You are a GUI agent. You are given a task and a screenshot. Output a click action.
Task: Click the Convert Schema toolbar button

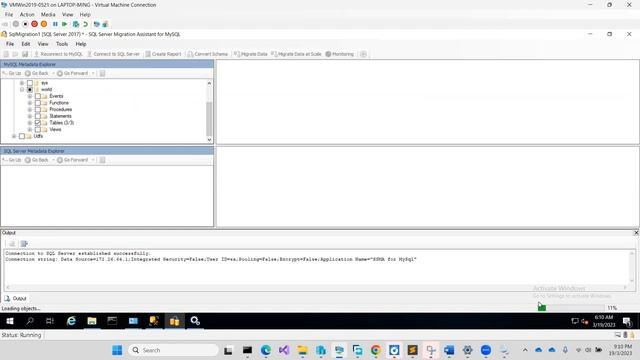[x=207, y=54]
